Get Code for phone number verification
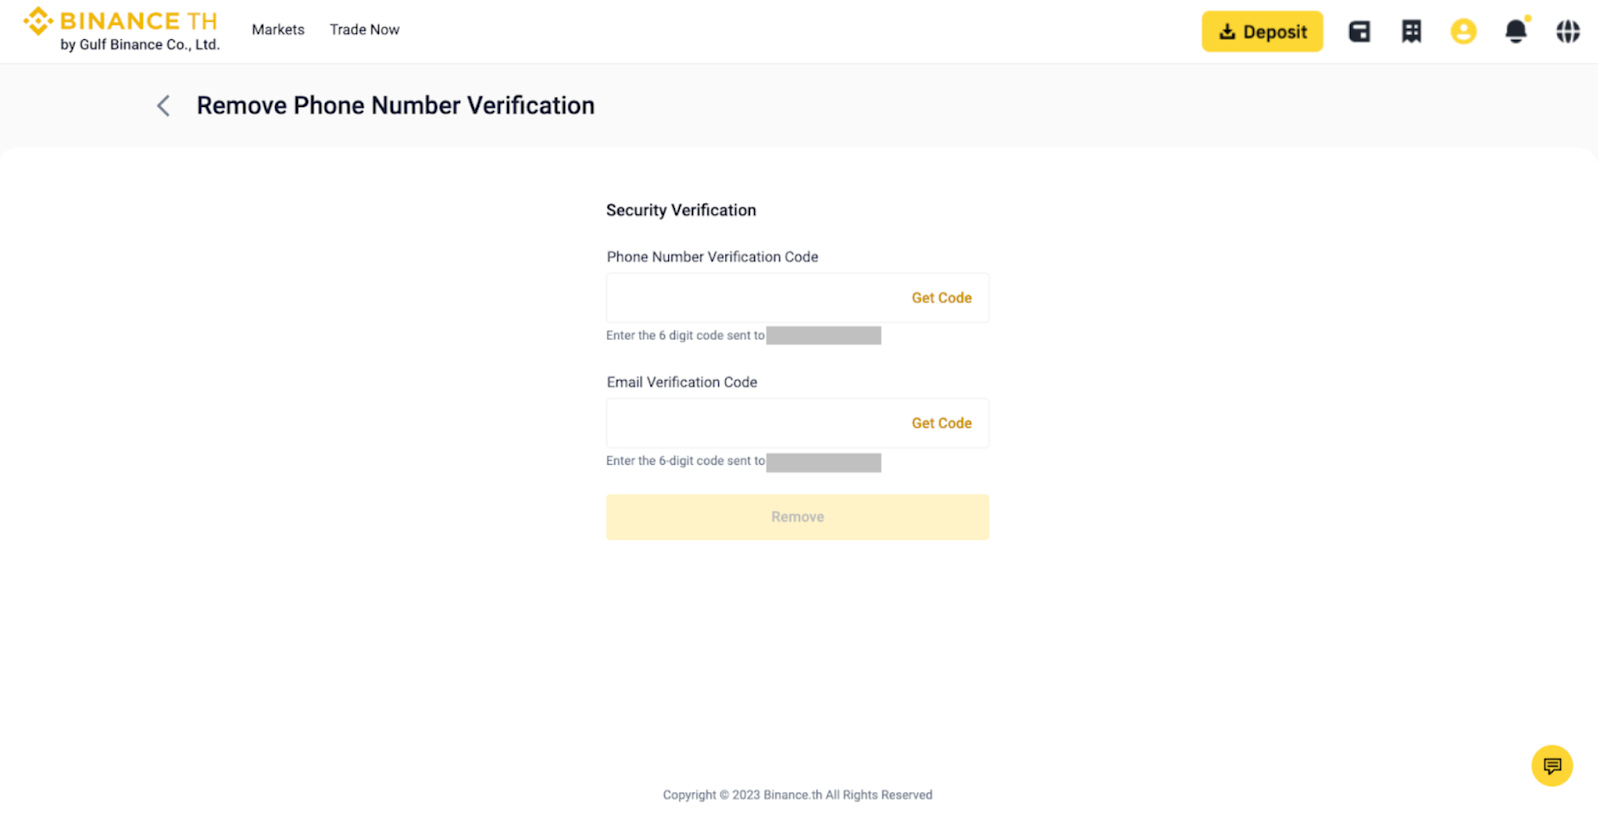The image size is (1600, 828). point(941,298)
